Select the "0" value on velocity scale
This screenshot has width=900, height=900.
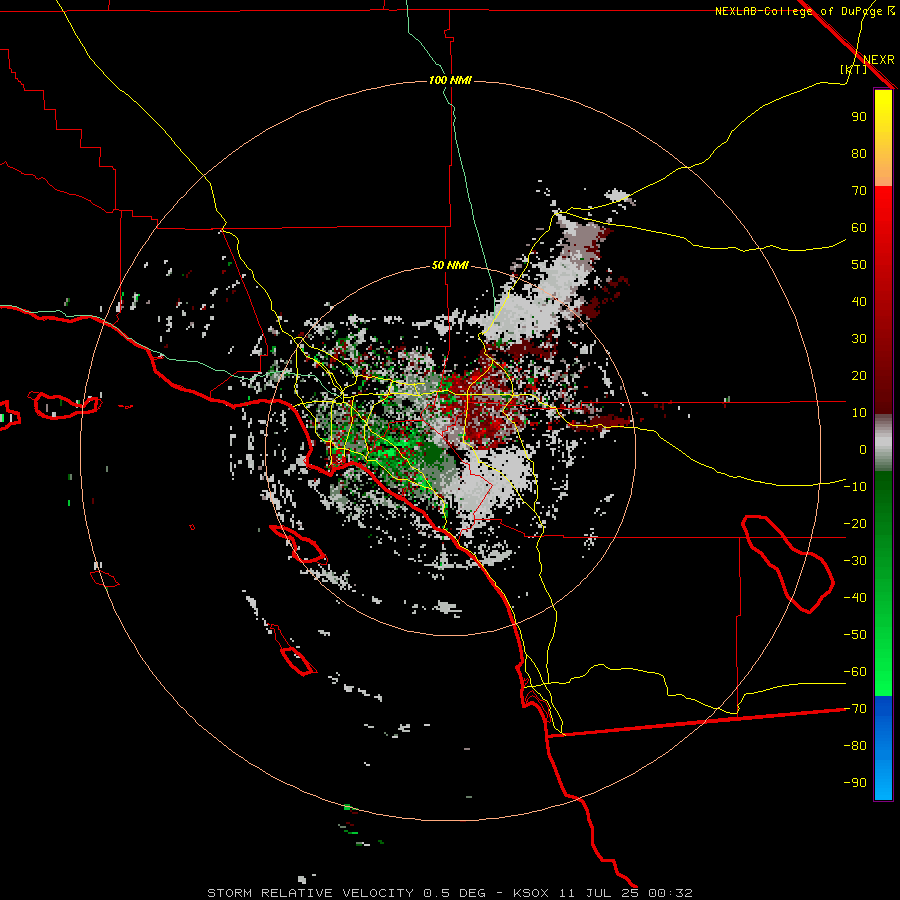[x=863, y=449]
